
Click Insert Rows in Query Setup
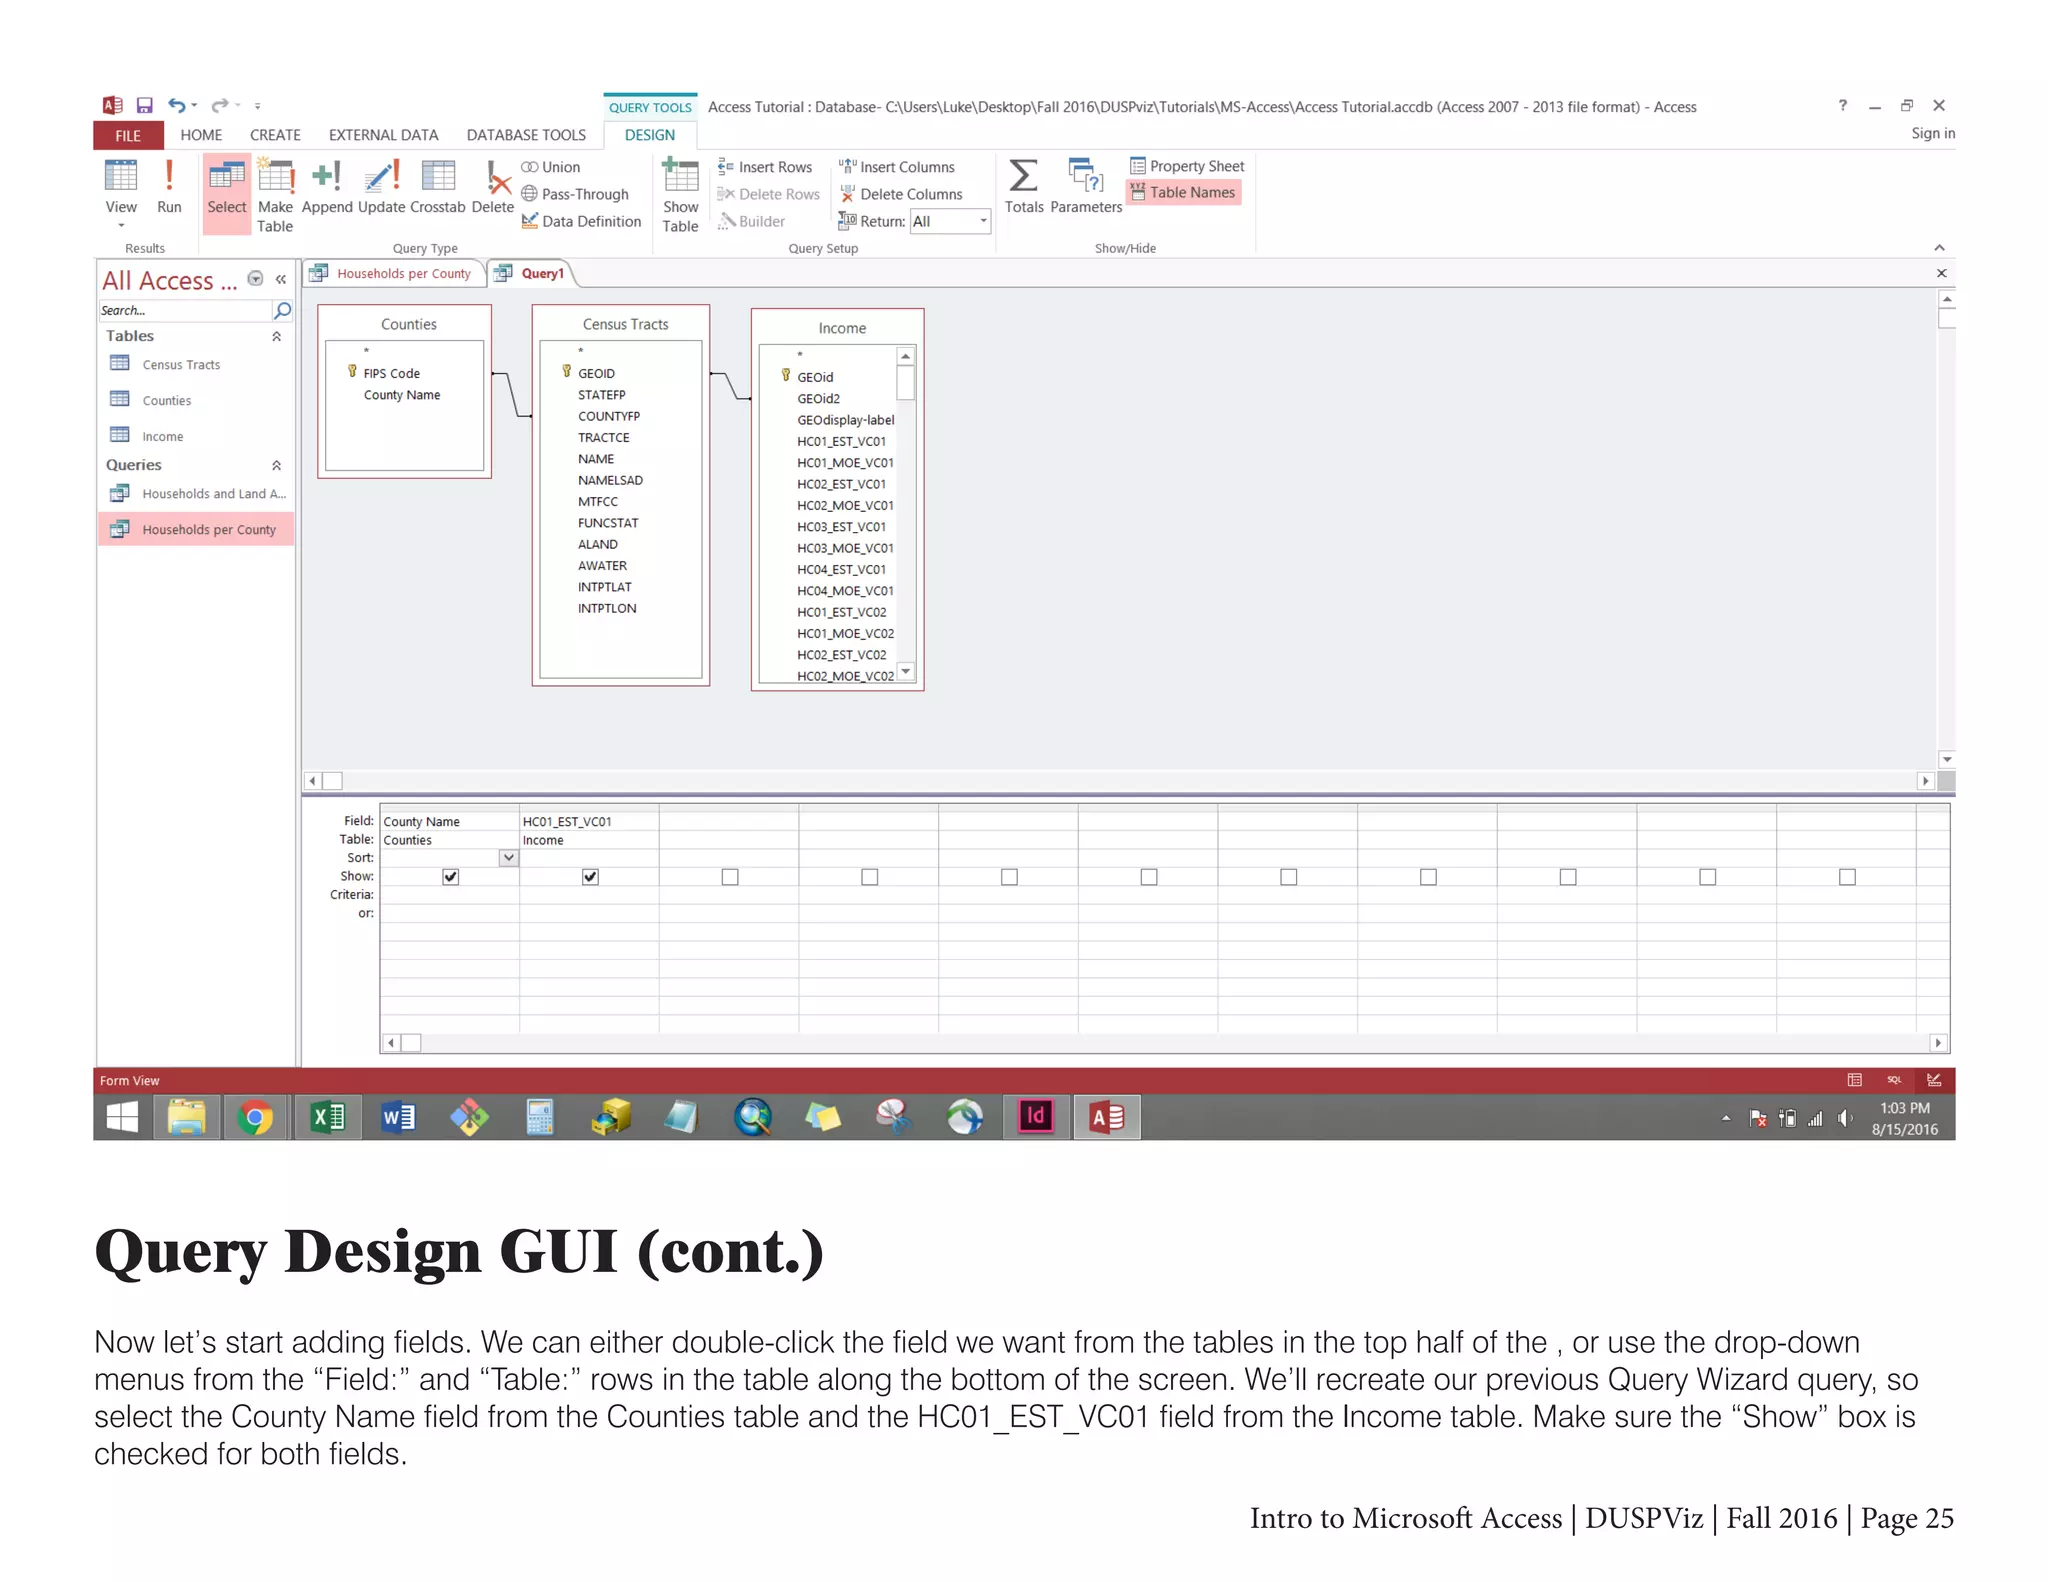(x=766, y=167)
